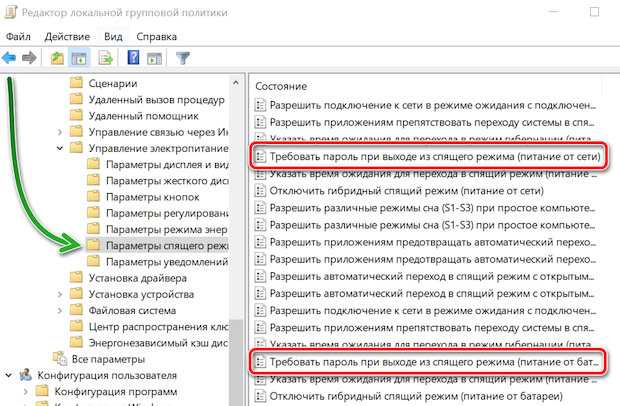Click tree pane scrollbar up arrow
This screenshot has width=620, height=406.
pos(236,83)
